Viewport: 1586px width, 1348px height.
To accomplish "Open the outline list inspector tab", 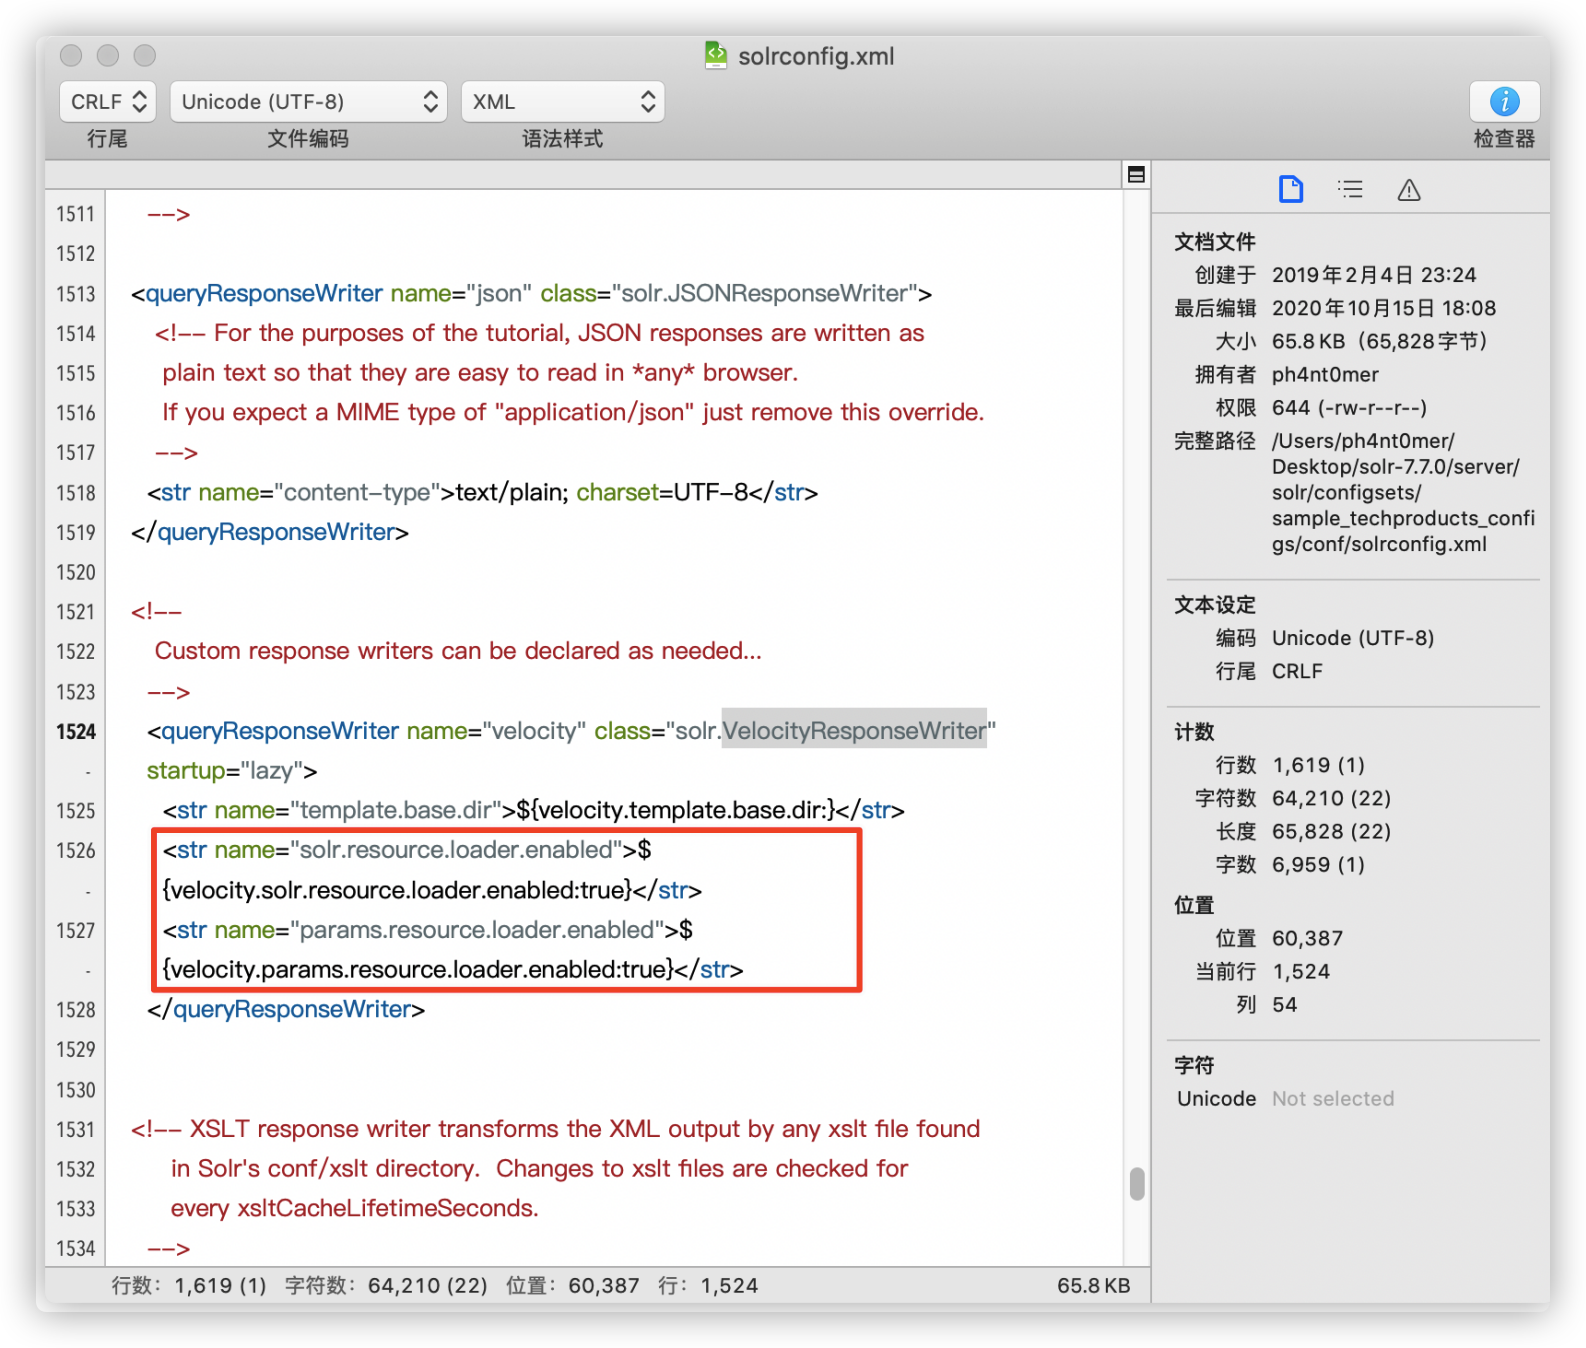I will click(1350, 189).
